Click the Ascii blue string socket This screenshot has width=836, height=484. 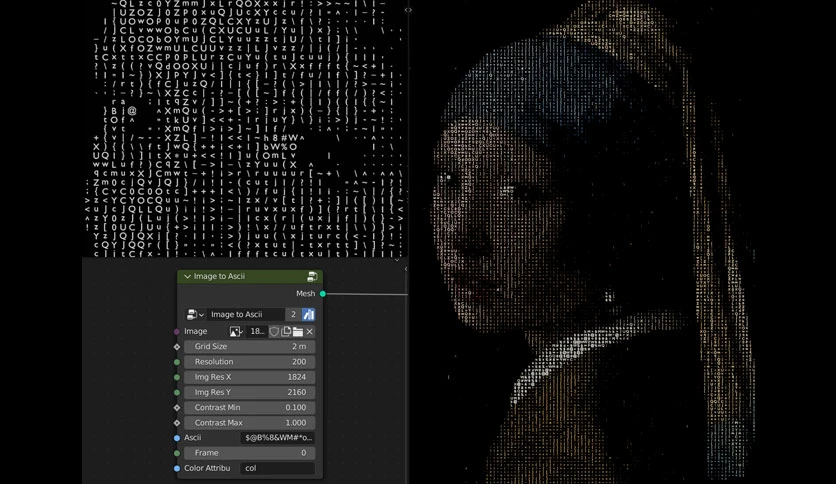[x=177, y=438]
